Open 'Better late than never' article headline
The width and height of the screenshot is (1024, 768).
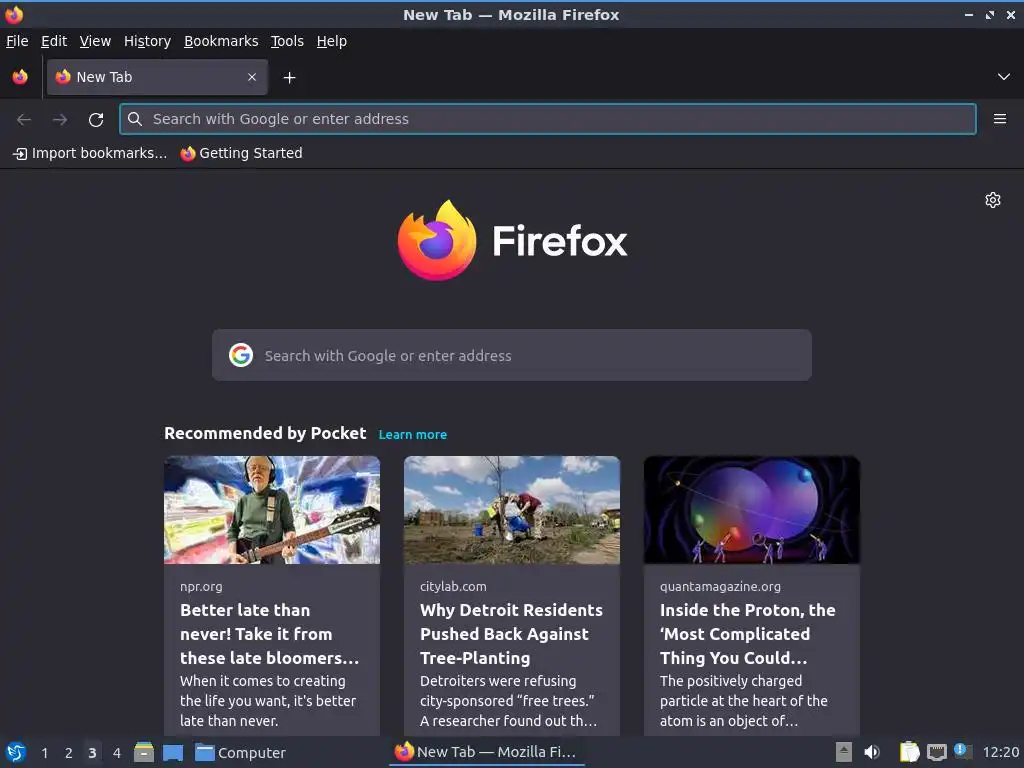269,633
